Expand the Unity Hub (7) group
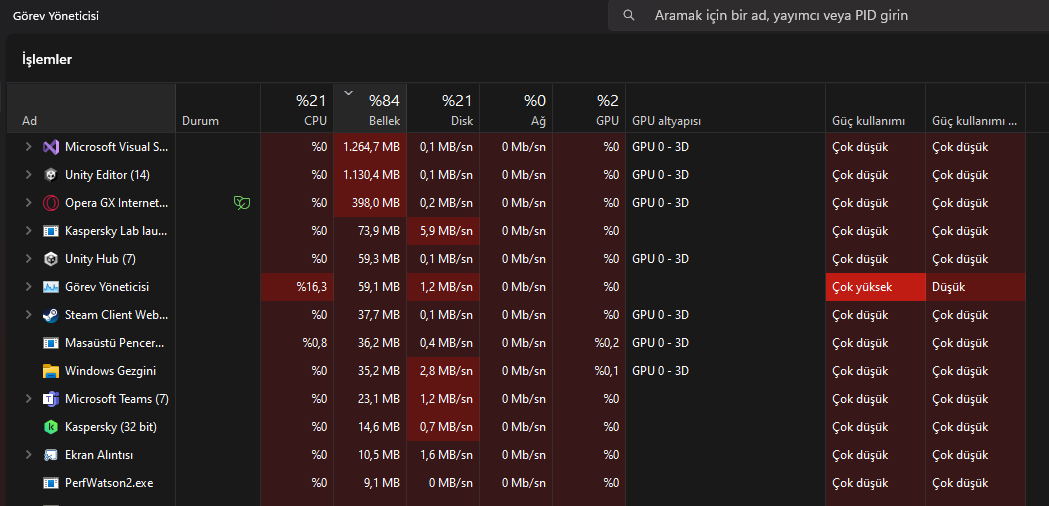 28,258
